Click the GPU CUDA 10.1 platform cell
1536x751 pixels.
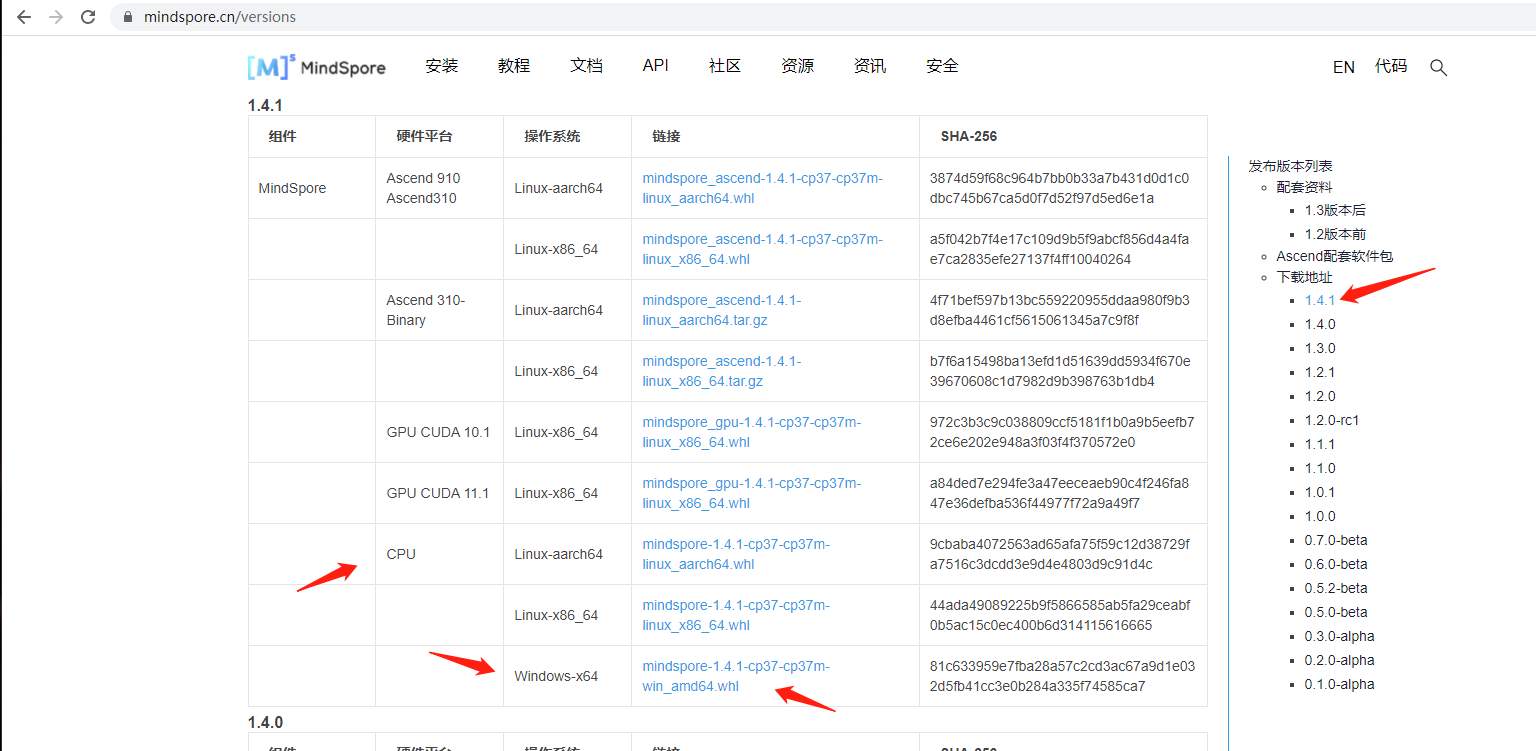tap(438, 432)
